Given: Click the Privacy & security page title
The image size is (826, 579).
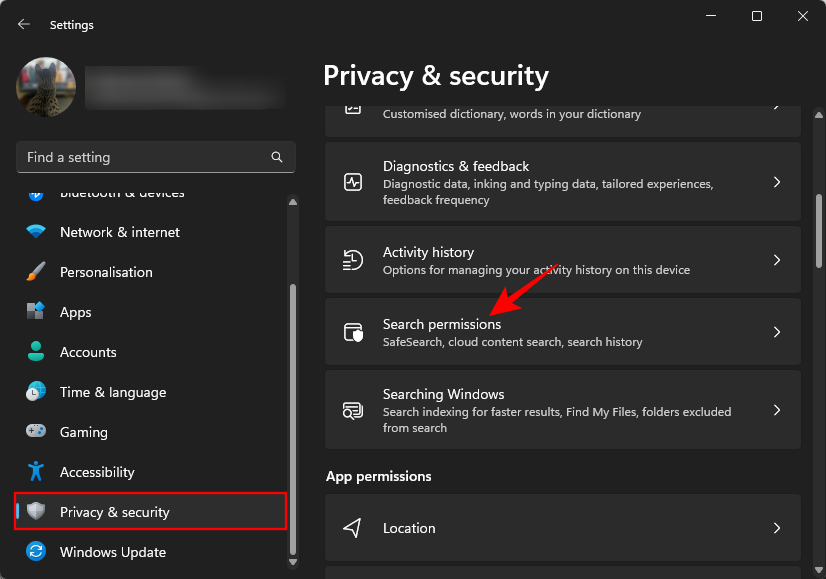Looking at the screenshot, I should (x=436, y=75).
